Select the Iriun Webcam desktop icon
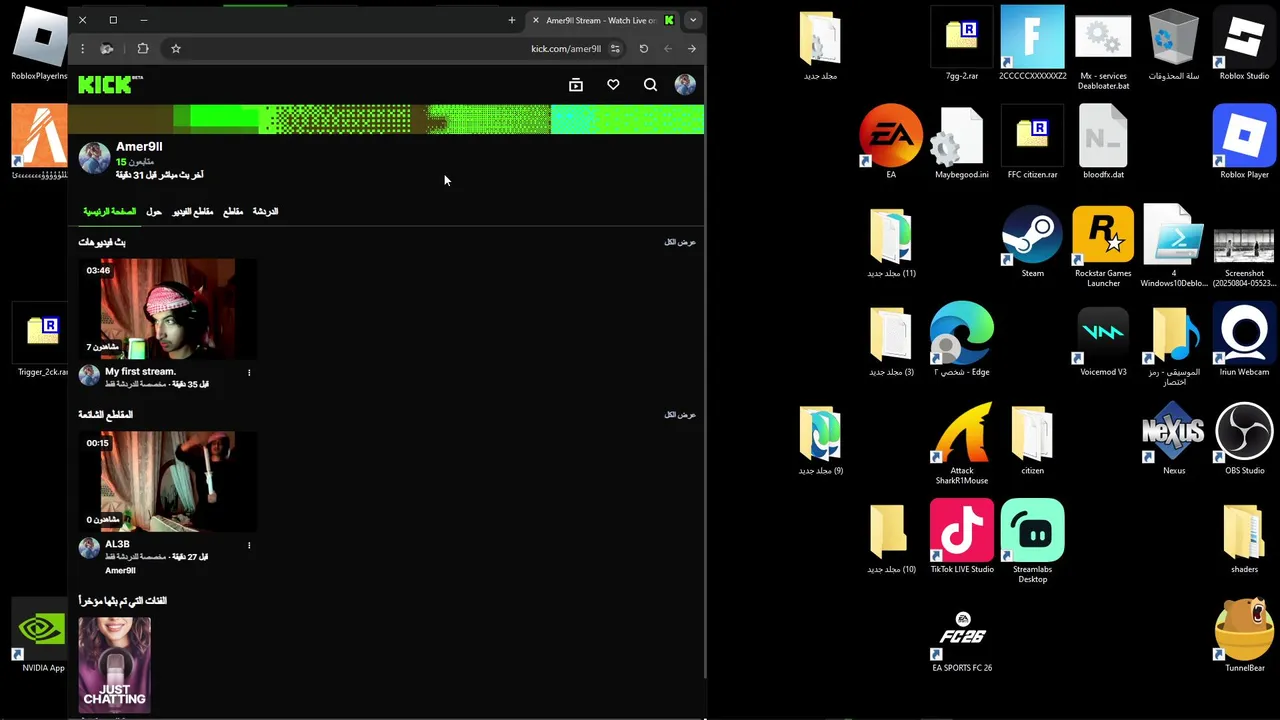1280x720 pixels. click(x=1244, y=340)
